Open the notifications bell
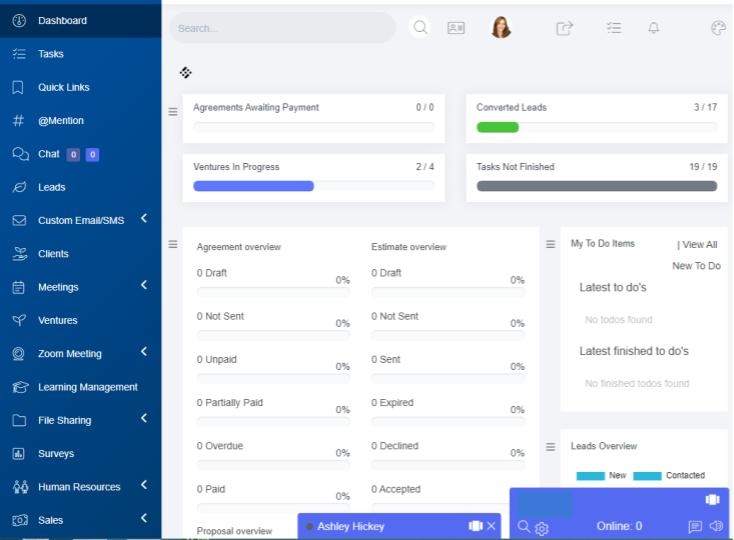 point(654,28)
